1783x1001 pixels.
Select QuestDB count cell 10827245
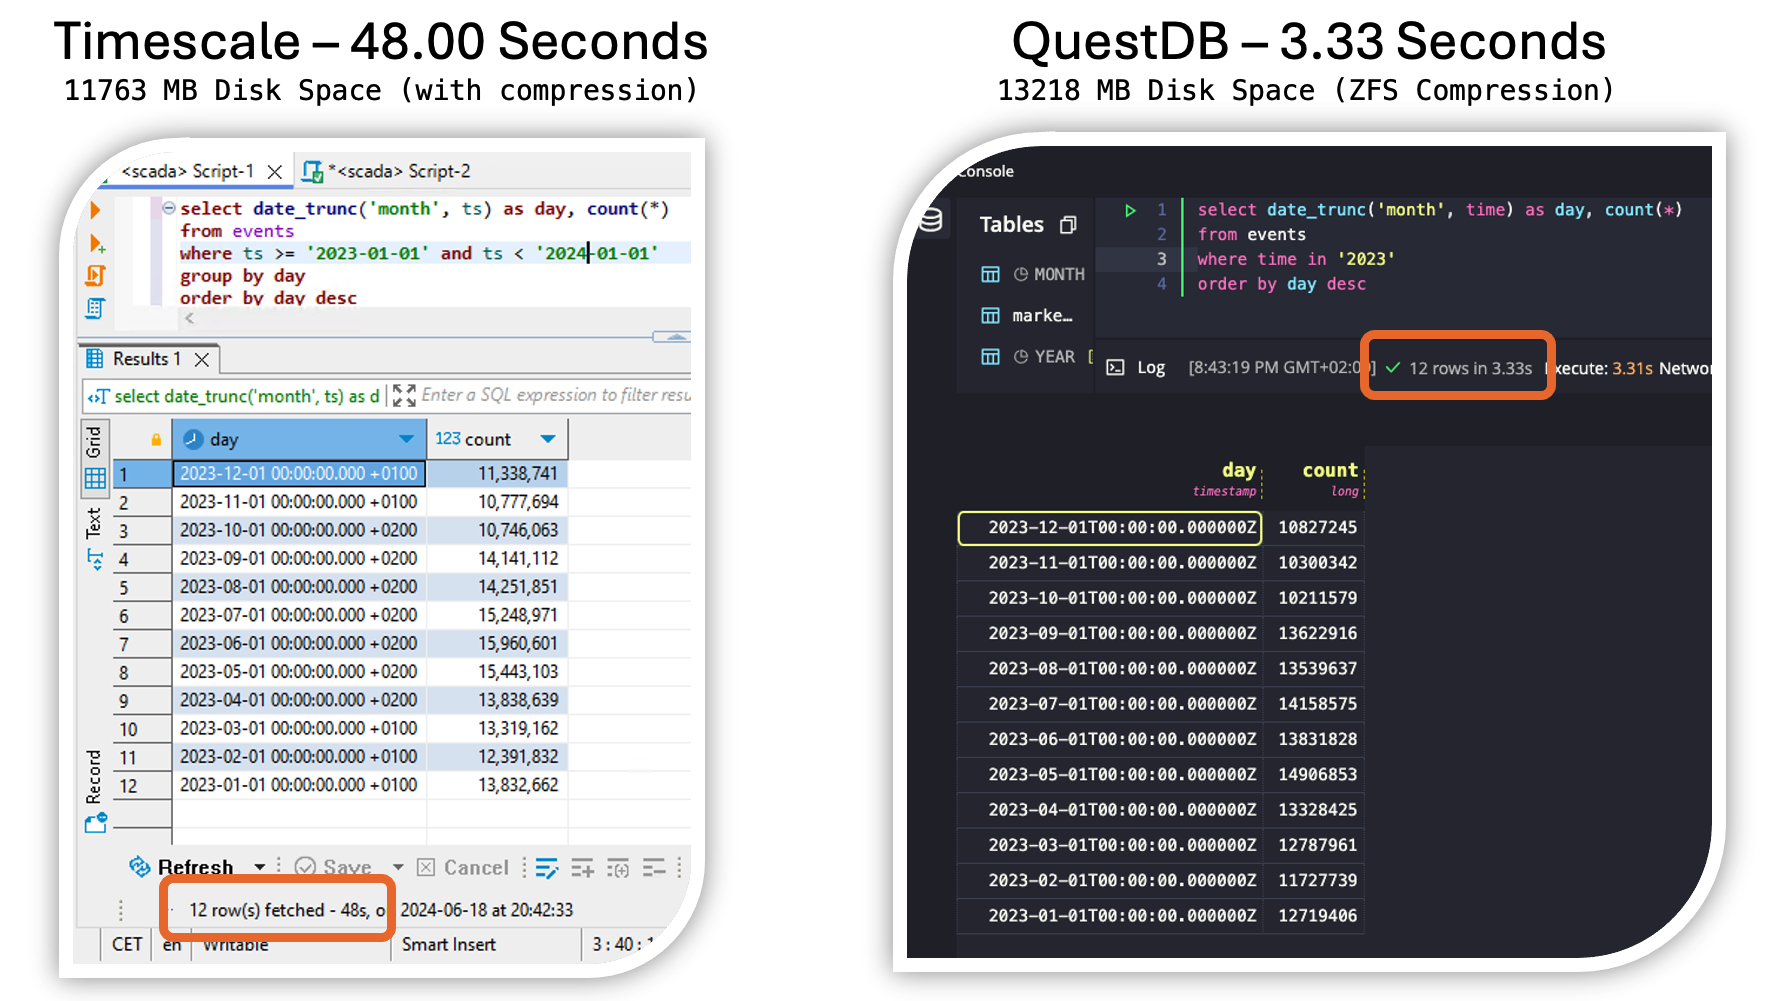click(1317, 528)
